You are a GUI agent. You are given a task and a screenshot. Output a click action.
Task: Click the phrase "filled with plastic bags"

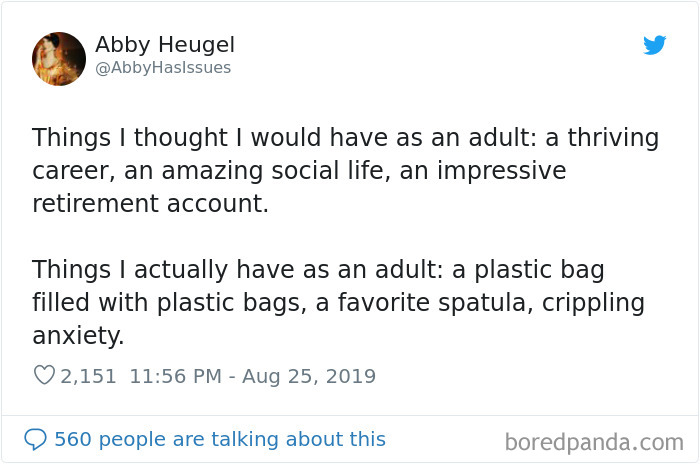click(161, 302)
